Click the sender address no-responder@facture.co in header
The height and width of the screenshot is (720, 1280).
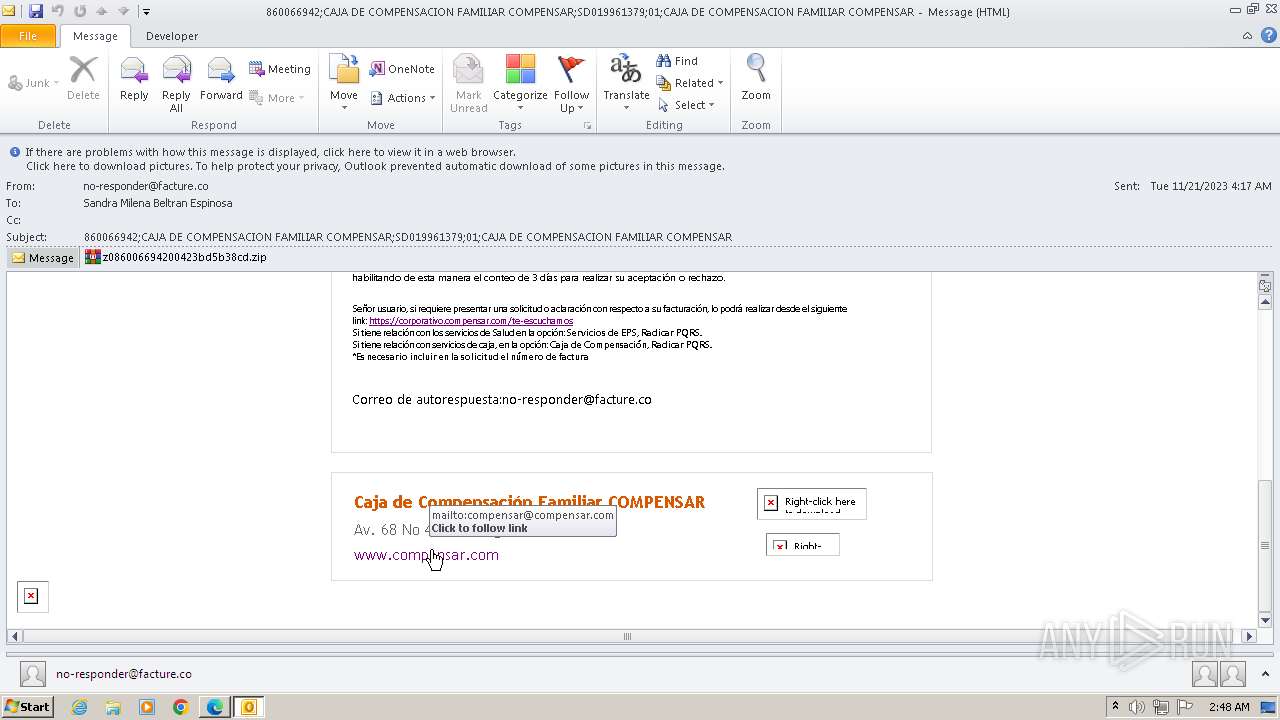(146, 186)
